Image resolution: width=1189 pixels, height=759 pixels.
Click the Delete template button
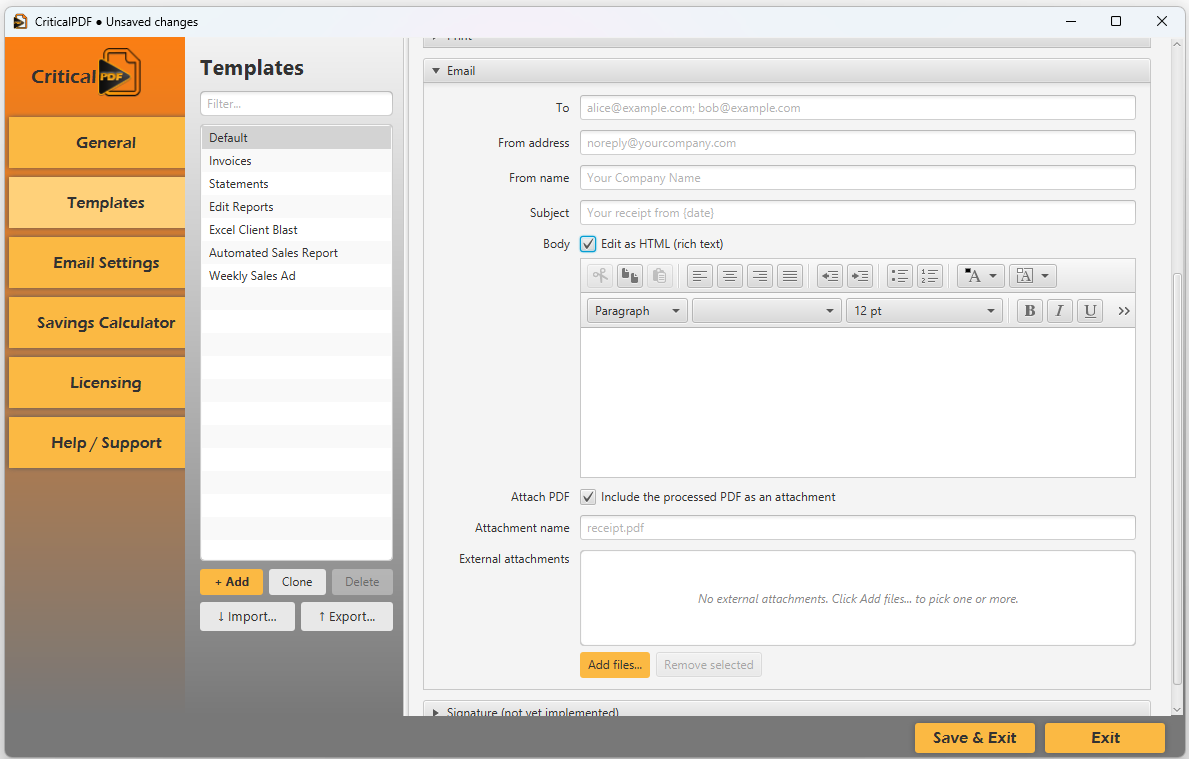[x=362, y=582]
